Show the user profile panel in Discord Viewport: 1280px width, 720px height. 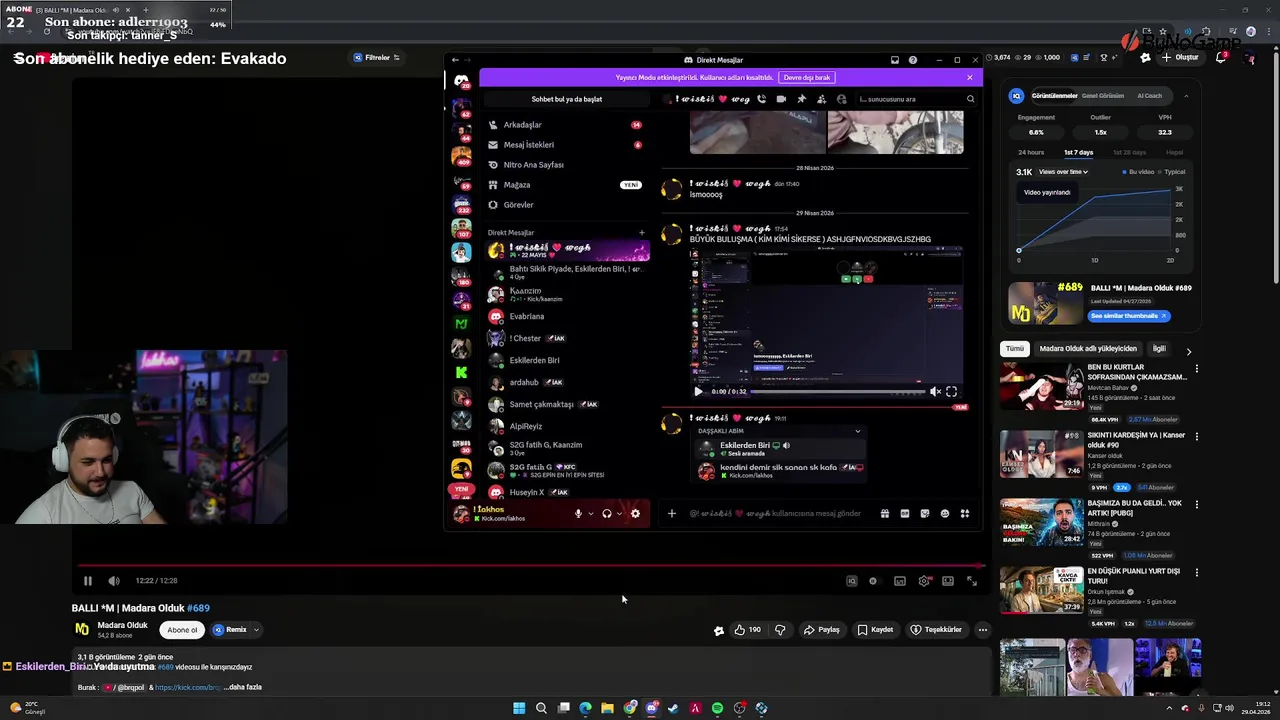841,99
